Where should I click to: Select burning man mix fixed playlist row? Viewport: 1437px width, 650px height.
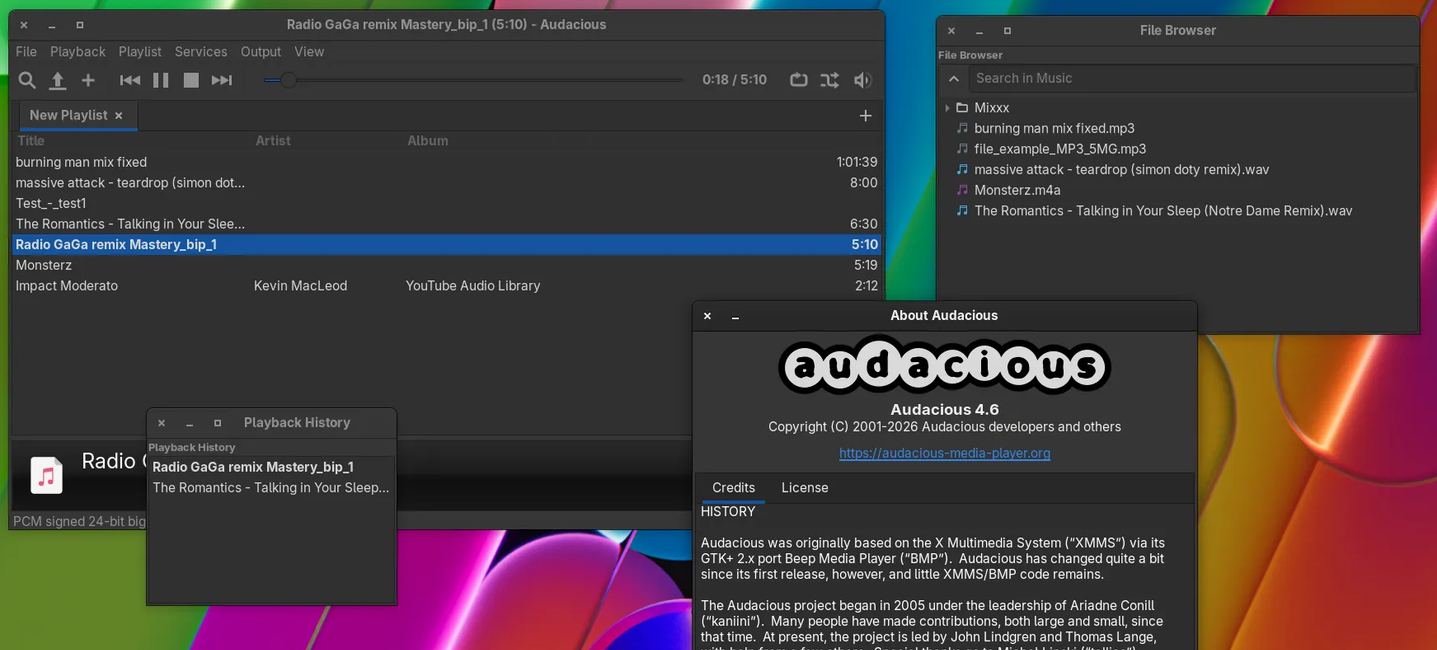tap(446, 162)
